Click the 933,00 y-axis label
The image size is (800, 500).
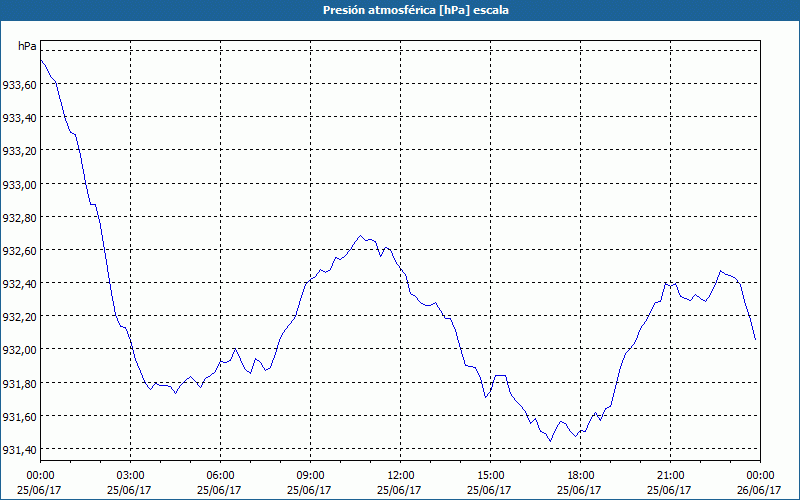(x=19, y=184)
